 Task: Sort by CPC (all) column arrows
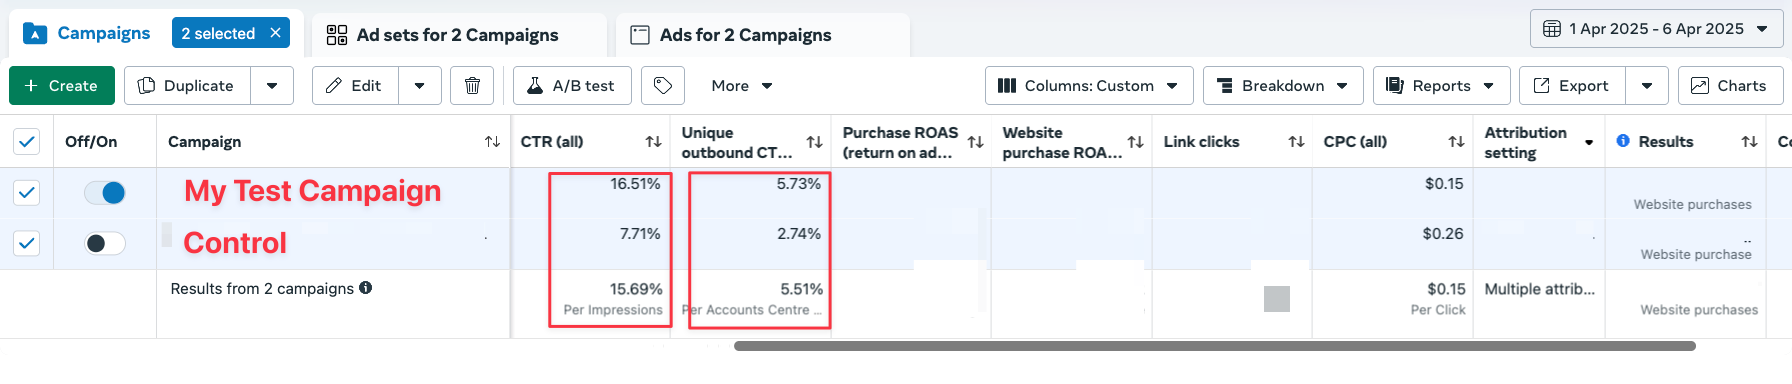tap(1456, 142)
